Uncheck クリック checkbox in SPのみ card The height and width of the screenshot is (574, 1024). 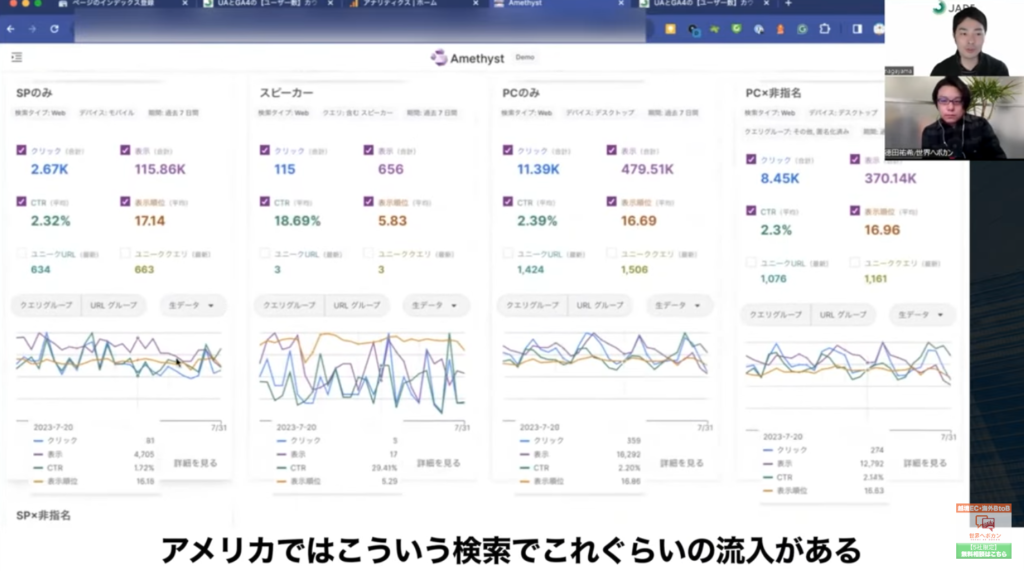[x=22, y=150]
